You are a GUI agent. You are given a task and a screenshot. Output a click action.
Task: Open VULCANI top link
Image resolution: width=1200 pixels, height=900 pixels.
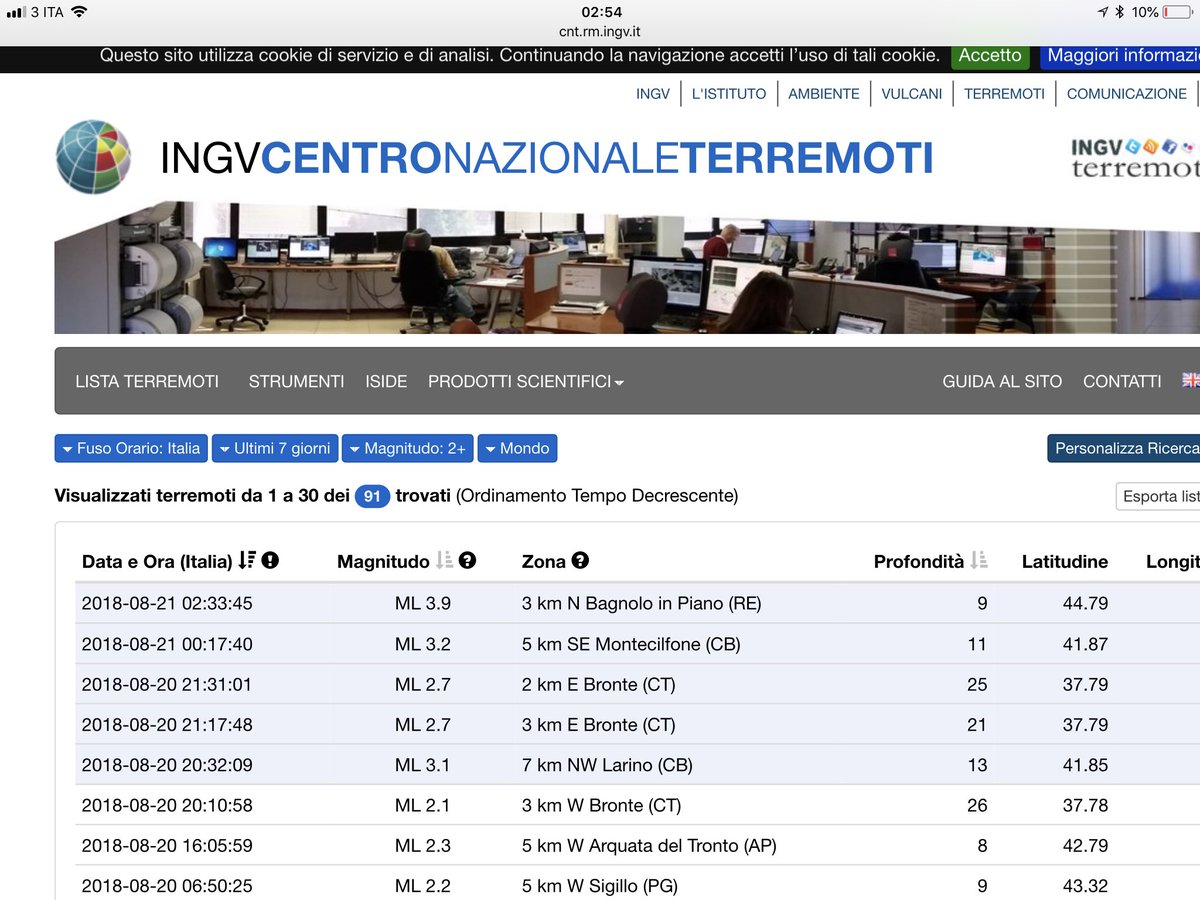912,93
